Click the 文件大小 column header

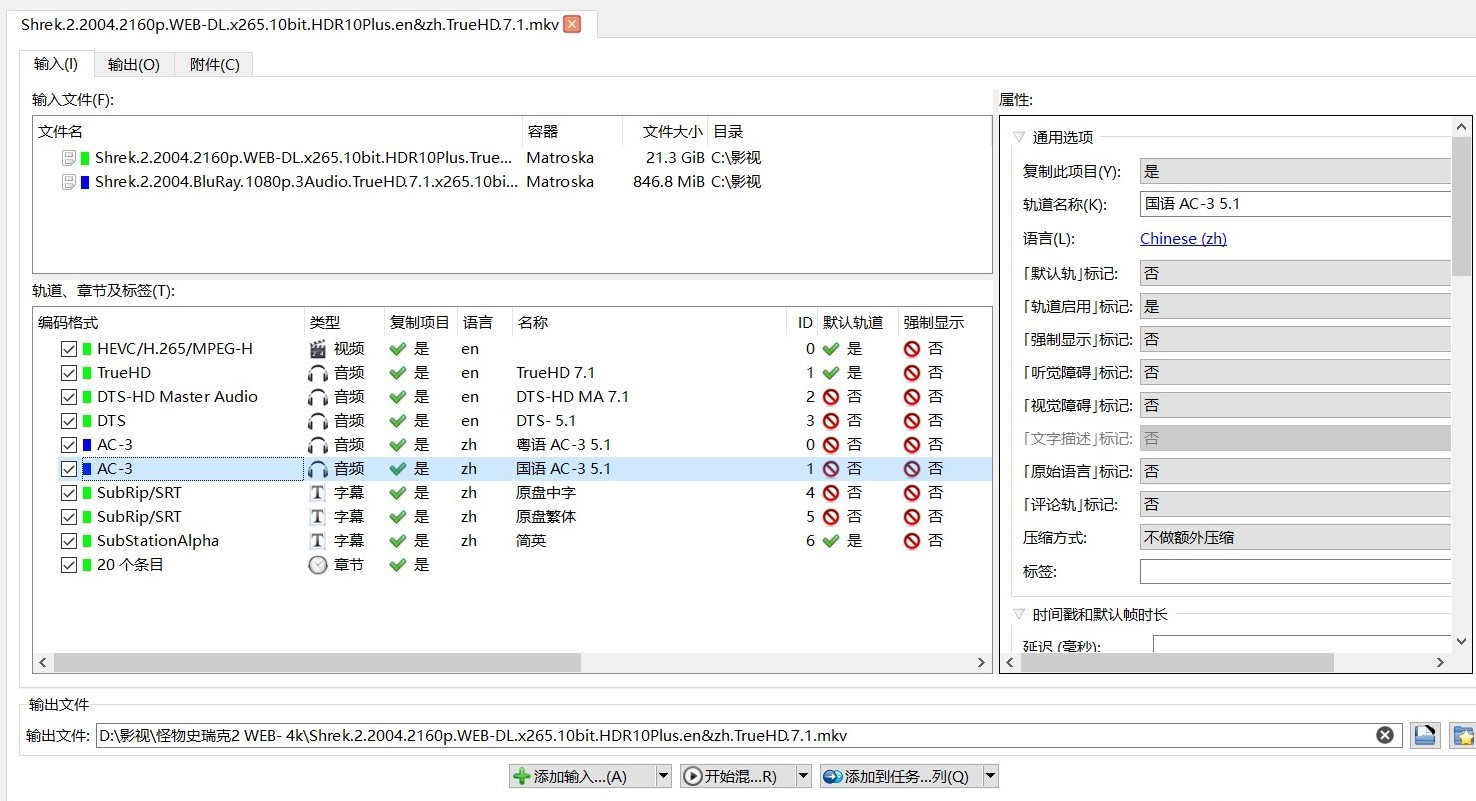click(665, 131)
